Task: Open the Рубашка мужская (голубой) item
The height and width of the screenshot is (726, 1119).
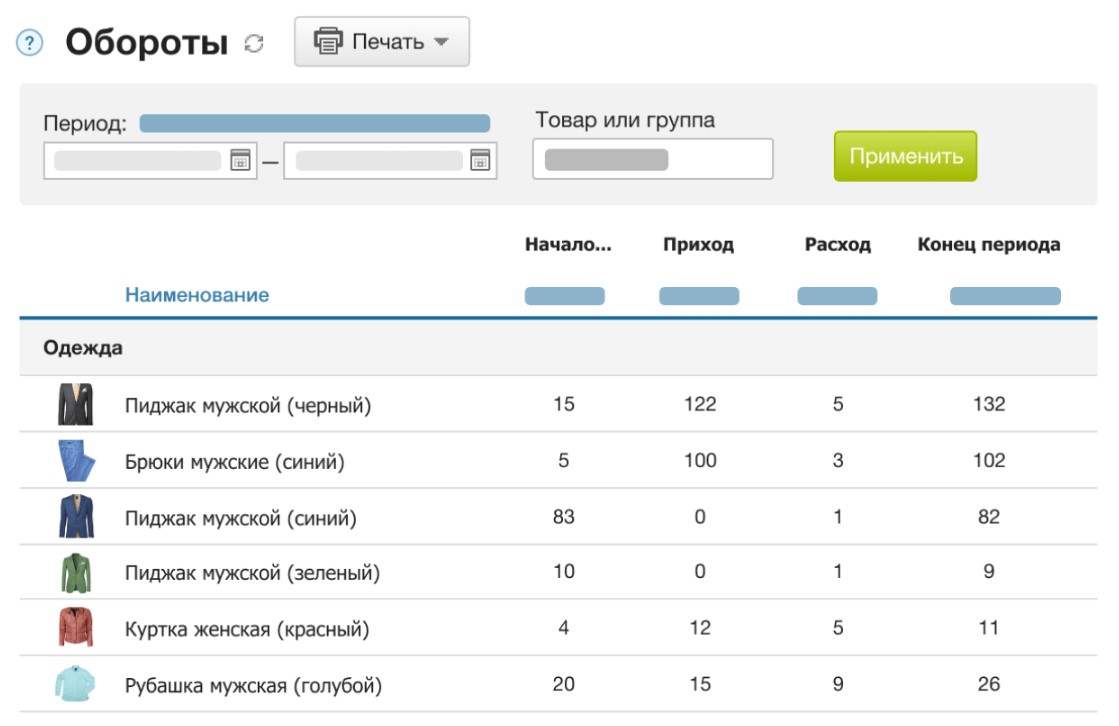Action: tap(253, 686)
